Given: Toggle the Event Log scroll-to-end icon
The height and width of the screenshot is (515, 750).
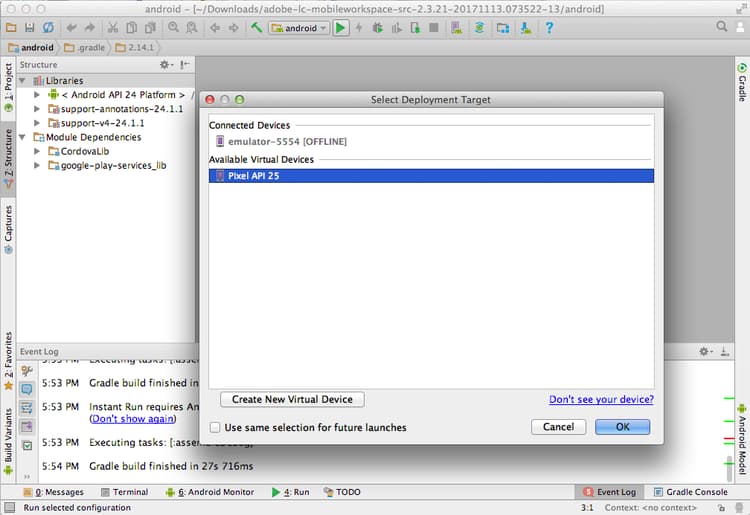Looking at the screenshot, I should [x=27, y=427].
